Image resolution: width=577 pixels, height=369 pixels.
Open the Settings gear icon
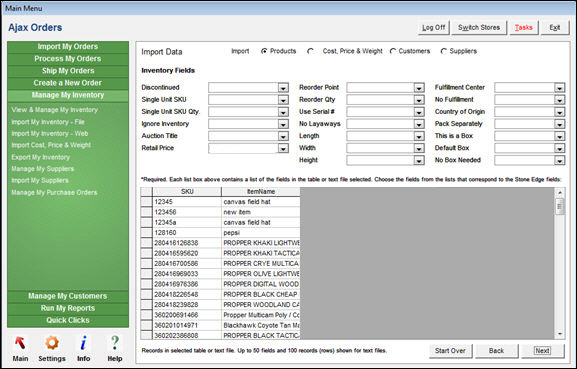pyautogui.click(x=52, y=343)
